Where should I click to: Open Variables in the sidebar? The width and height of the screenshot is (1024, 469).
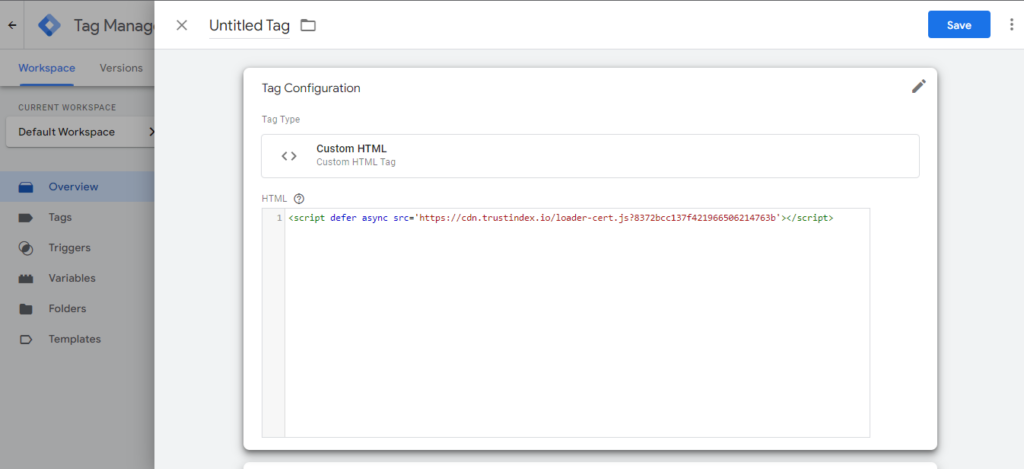pyautogui.click(x=71, y=278)
